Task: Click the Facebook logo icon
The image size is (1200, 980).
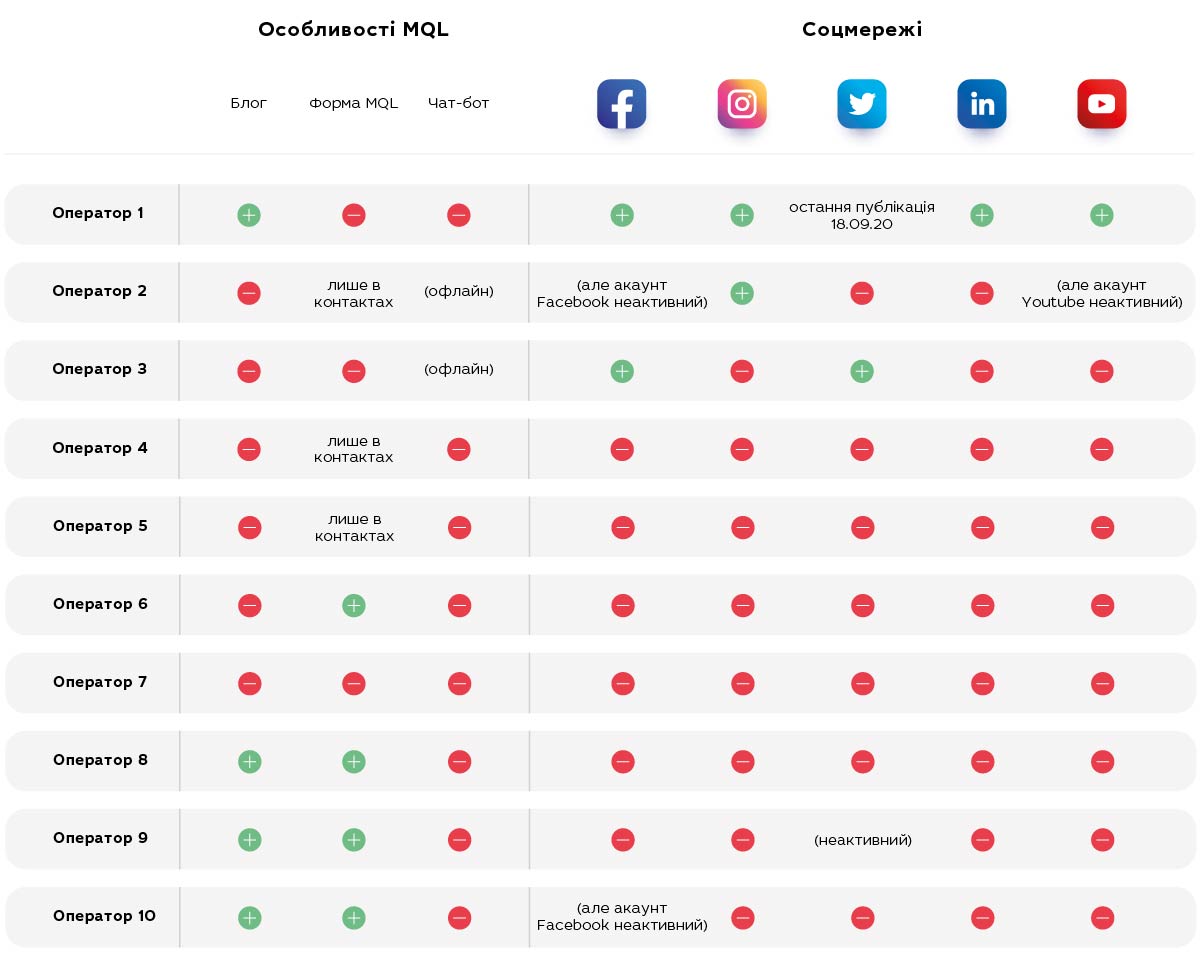Action: pos(622,104)
